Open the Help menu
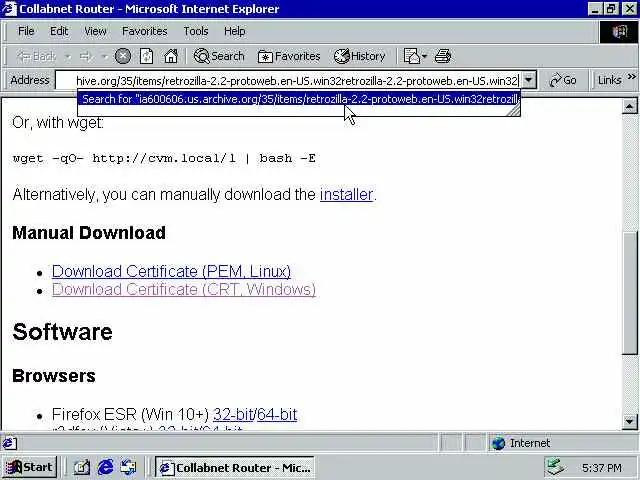The width and height of the screenshot is (640, 480). 235,31
